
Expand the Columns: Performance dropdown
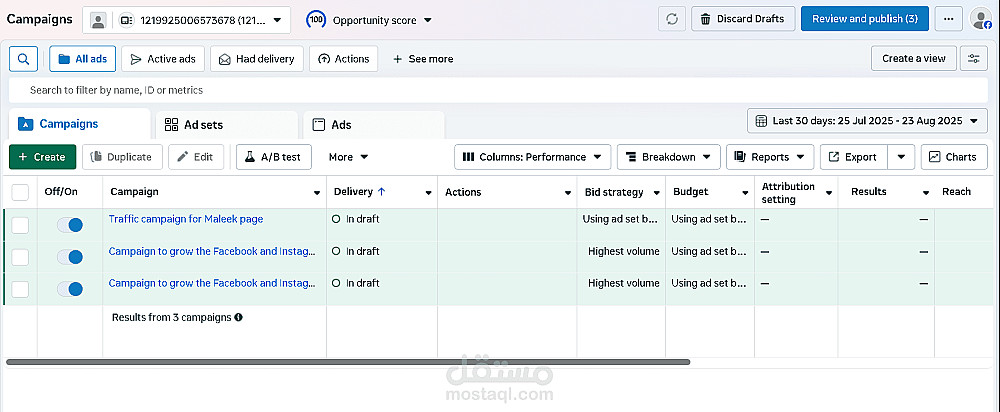click(533, 157)
